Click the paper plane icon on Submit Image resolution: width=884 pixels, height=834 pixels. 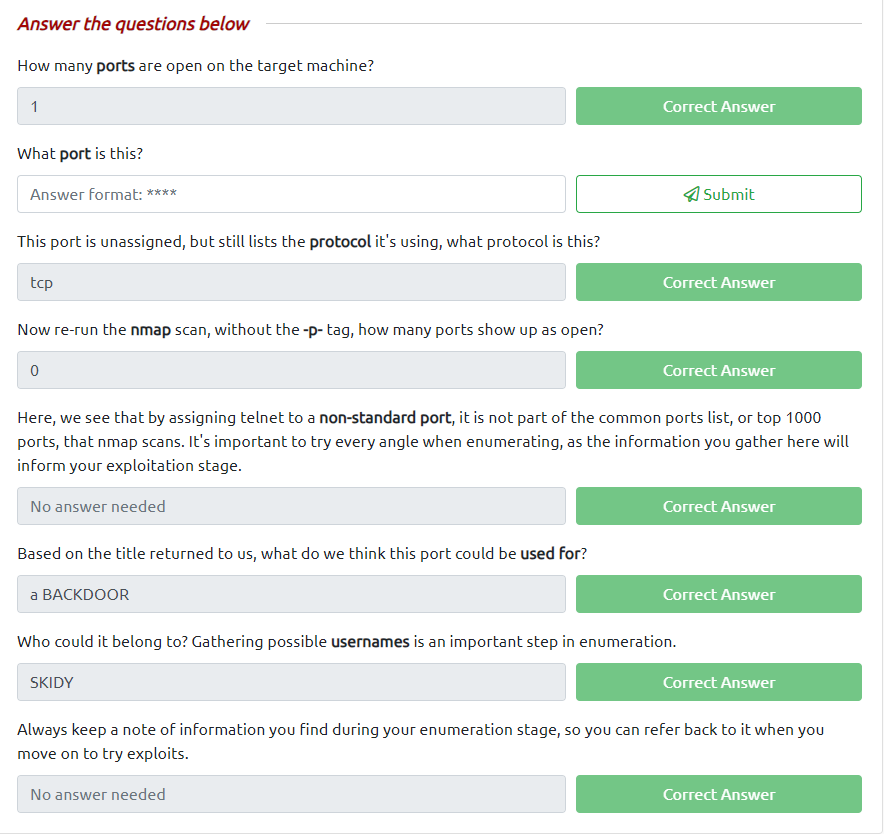[x=691, y=195]
